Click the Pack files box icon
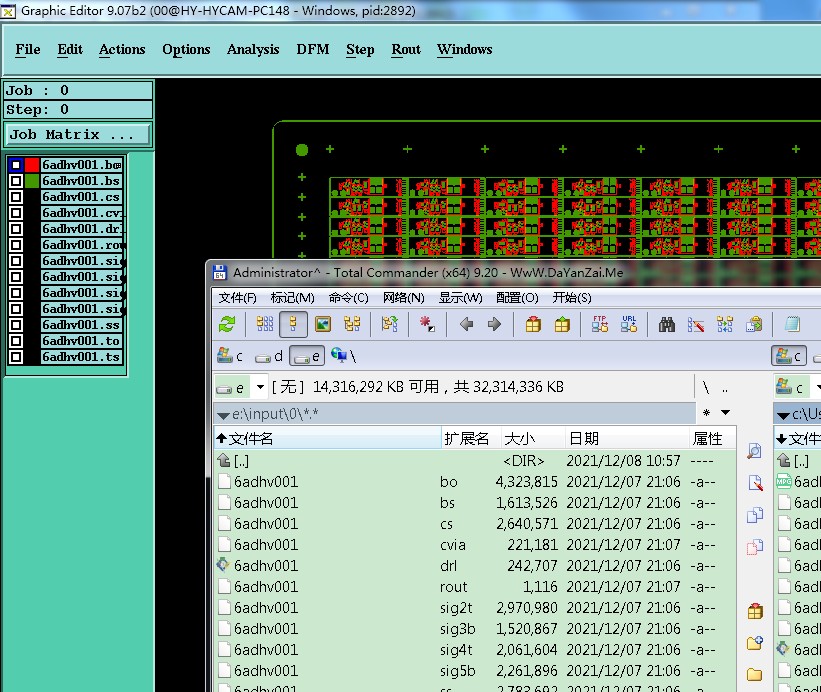The height and width of the screenshot is (692, 821). click(x=533, y=325)
